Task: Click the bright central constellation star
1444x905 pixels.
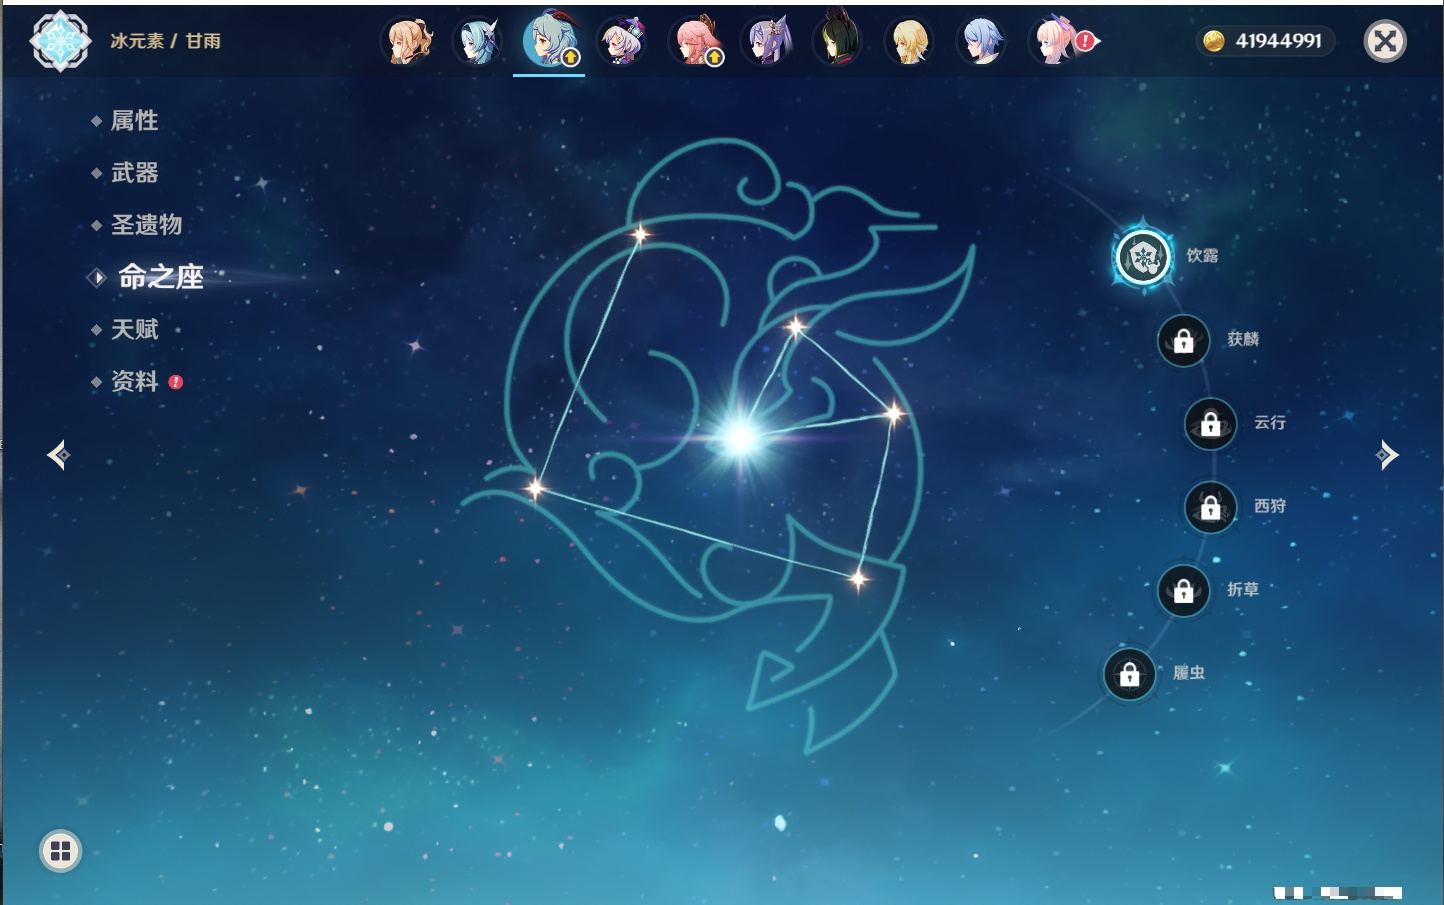Action: click(x=741, y=437)
